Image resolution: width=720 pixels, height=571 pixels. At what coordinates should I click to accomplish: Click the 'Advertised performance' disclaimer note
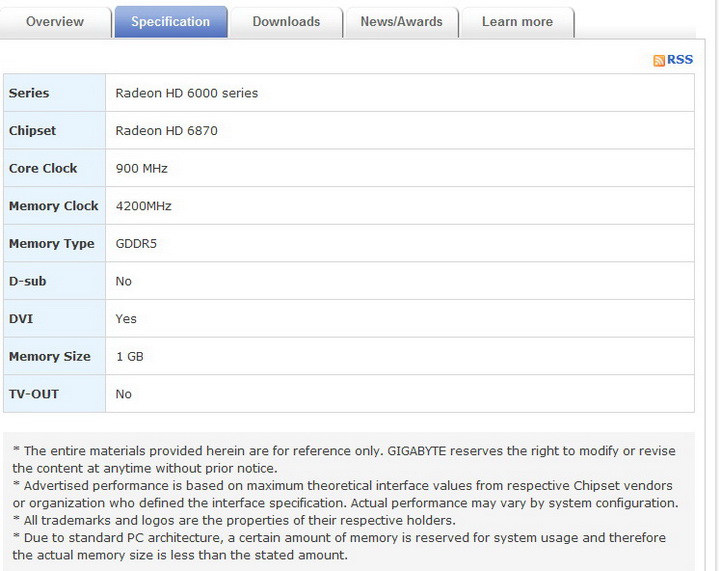(x=345, y=494)
